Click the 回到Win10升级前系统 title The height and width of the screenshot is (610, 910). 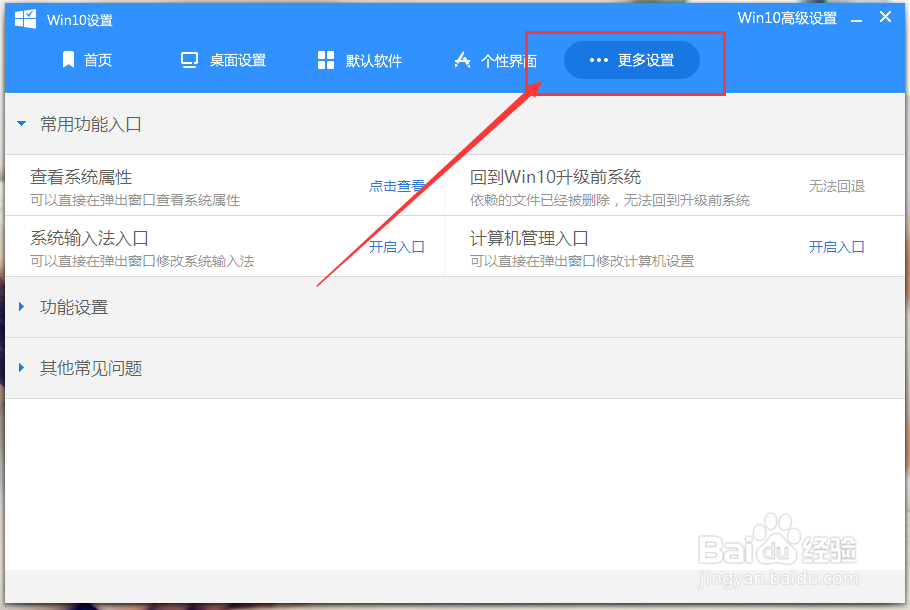click(x=555, y=176)
